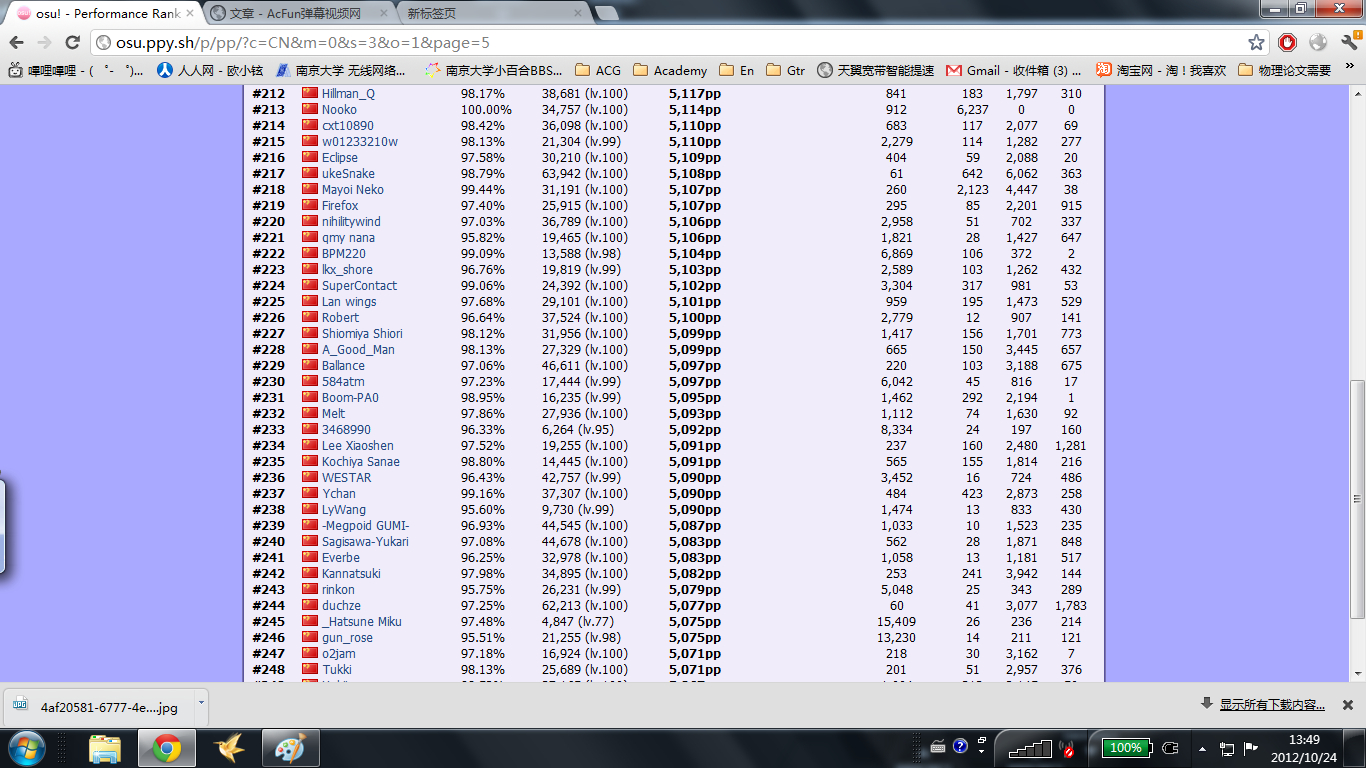Bookmark this page with the star icon

tap(1256, 43)
